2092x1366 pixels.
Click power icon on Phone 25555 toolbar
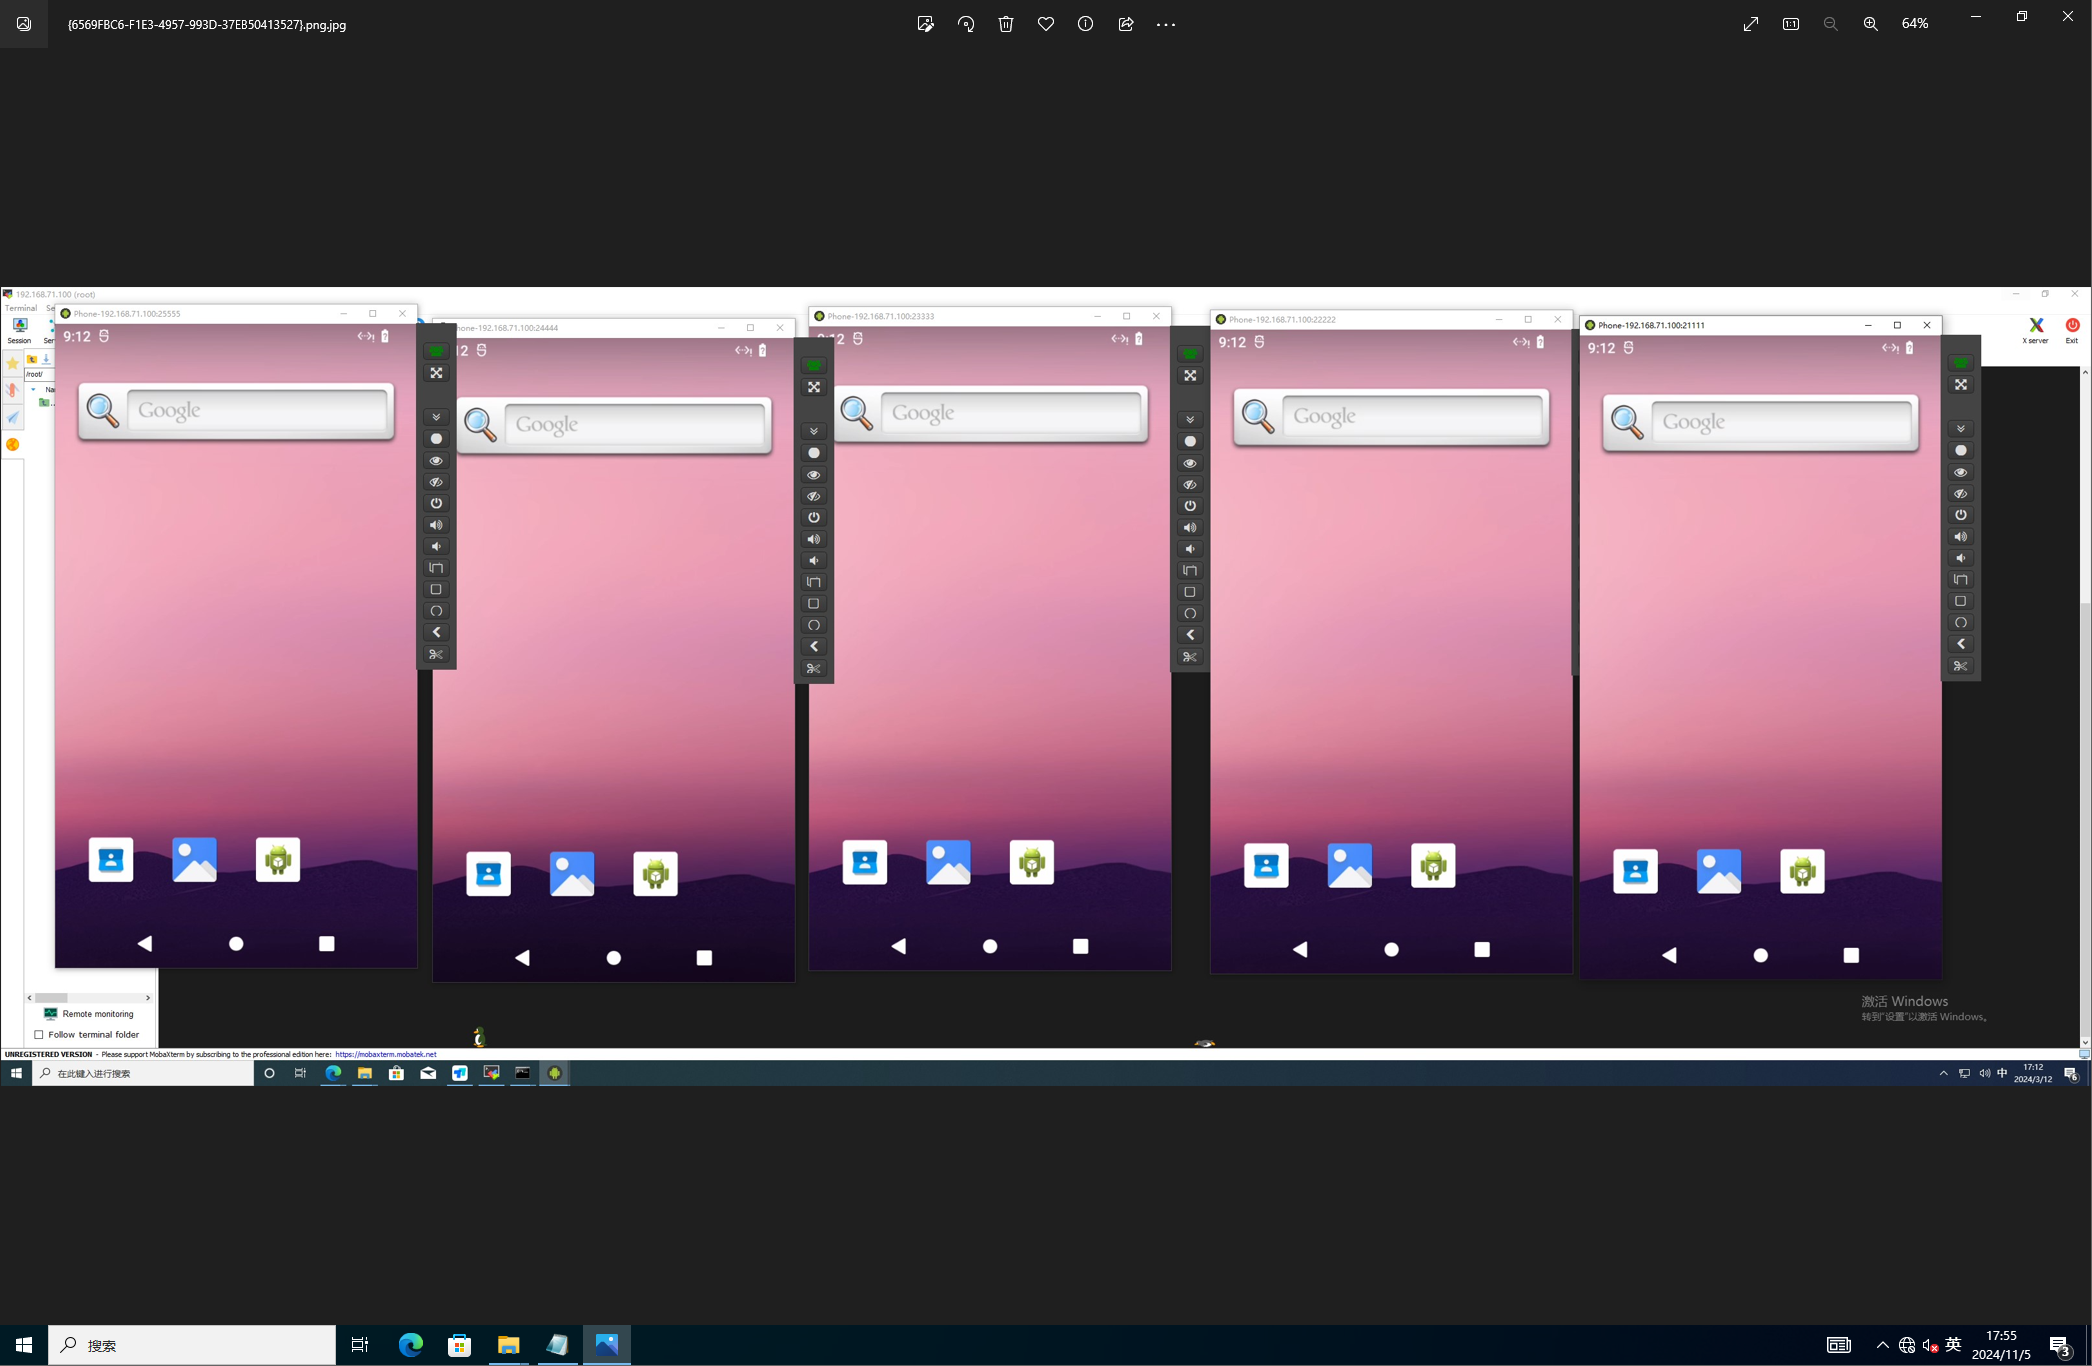(x=436, y=504)
